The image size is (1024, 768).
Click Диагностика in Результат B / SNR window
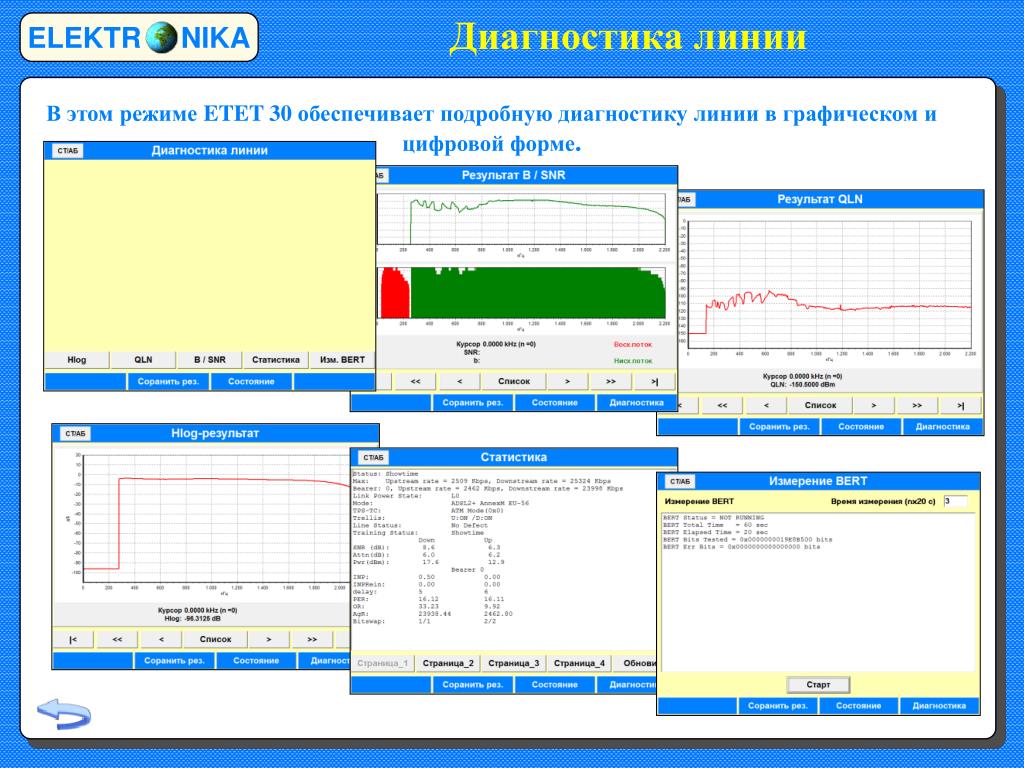click(637, 403)
